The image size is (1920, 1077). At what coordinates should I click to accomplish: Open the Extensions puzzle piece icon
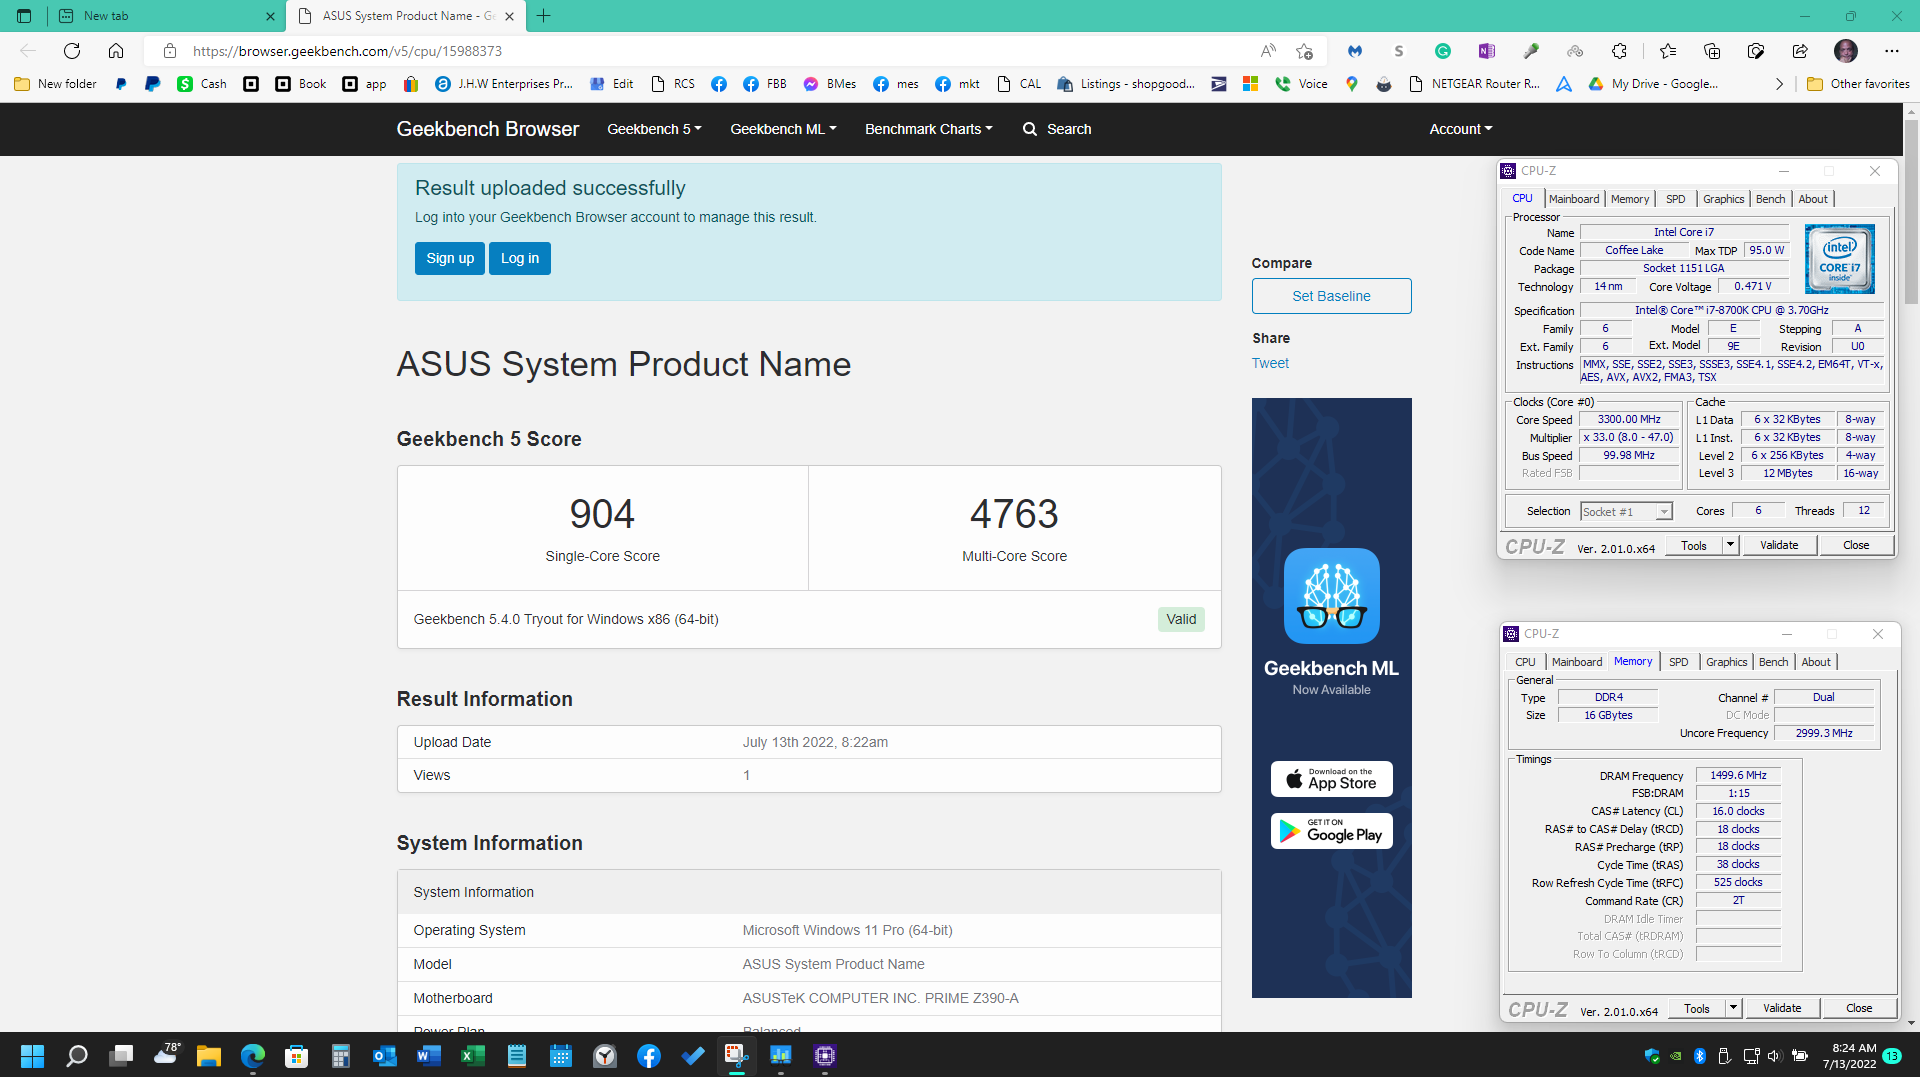[x=1619, y=51]
